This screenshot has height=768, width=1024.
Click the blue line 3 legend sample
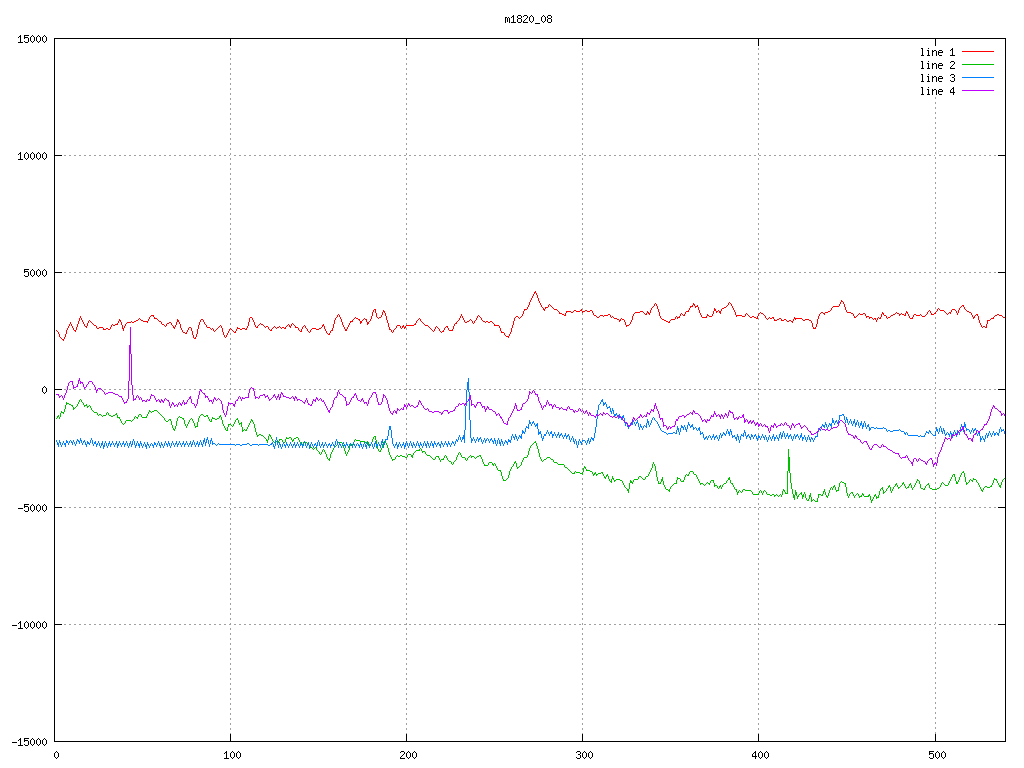point(978,78)
